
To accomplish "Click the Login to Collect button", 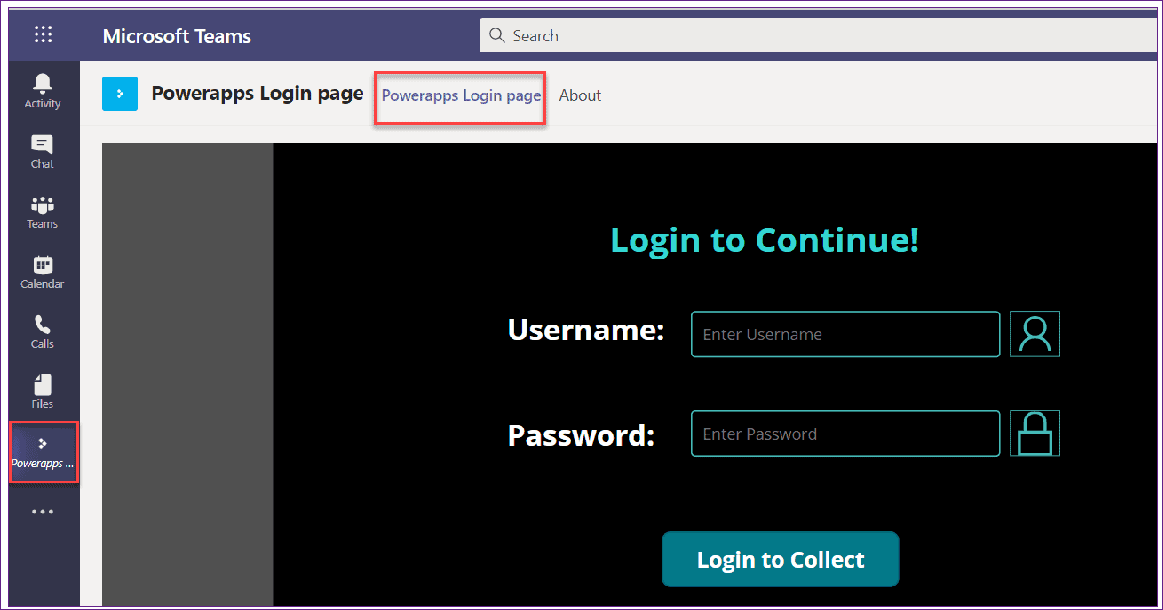I will point(780,559).
